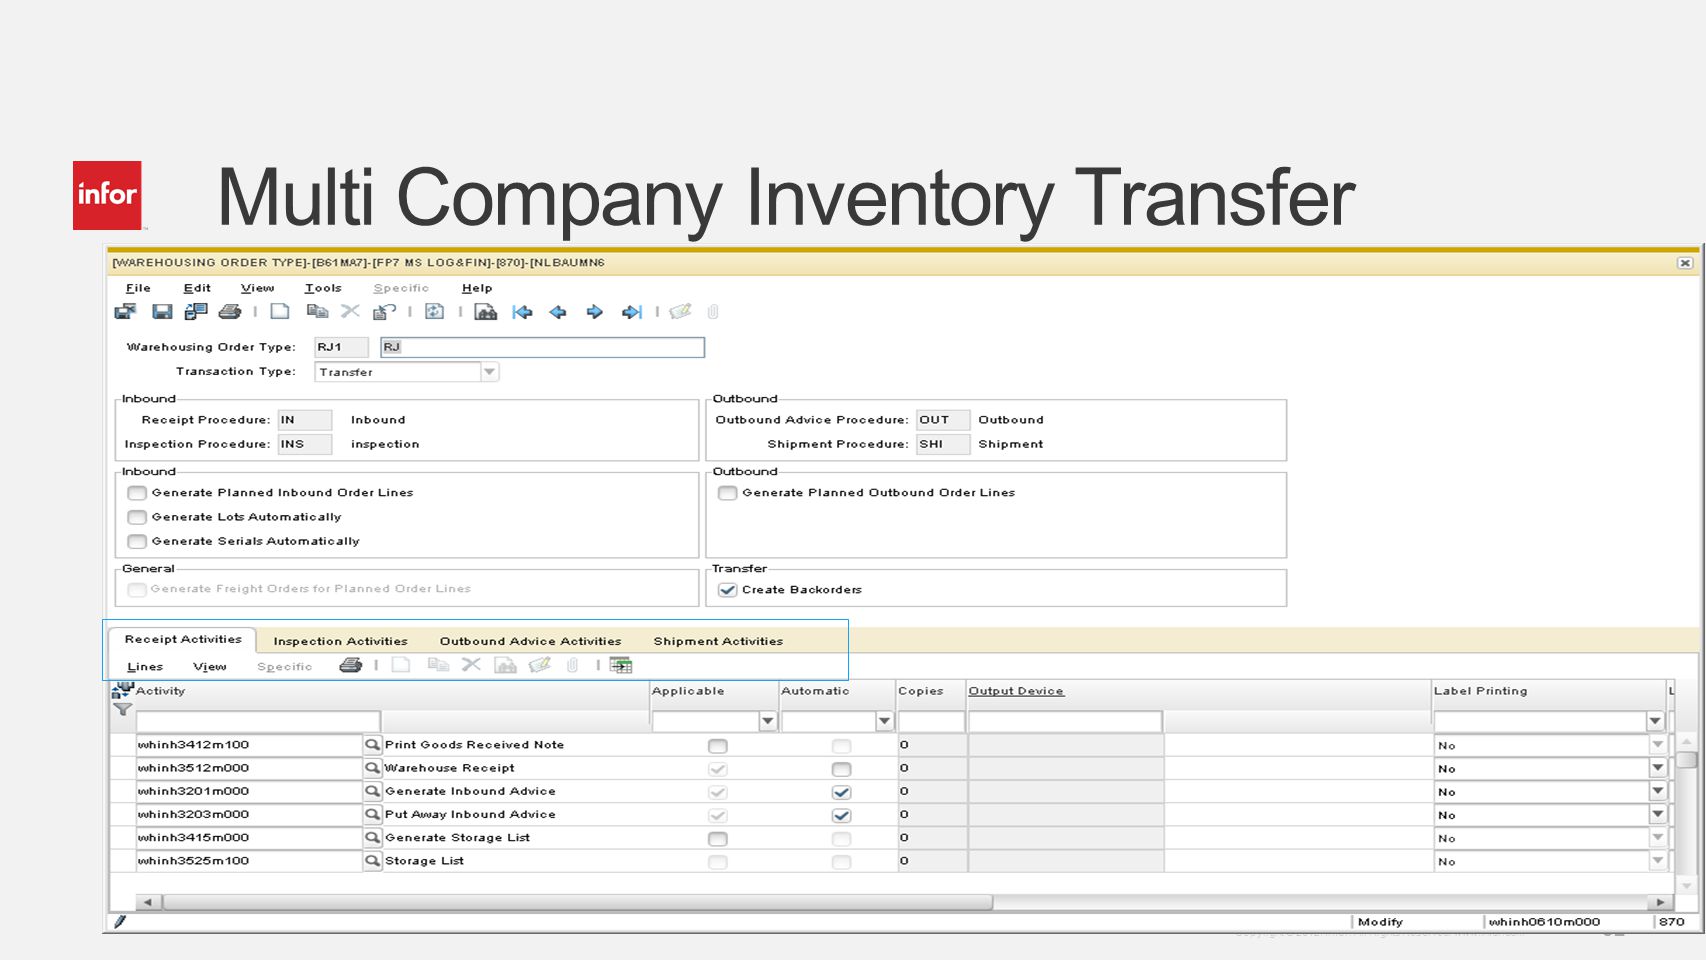Go to last record arrow icon

(x=631, y=312)
